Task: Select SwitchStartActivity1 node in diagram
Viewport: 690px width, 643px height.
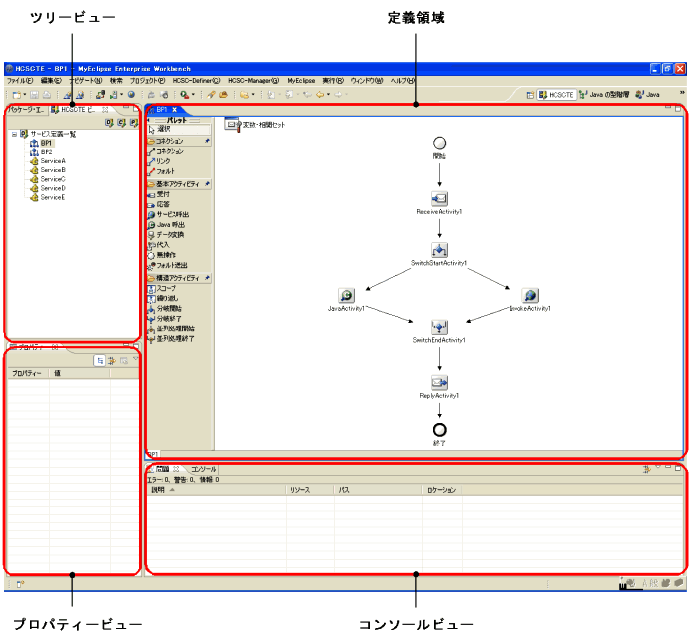Action: pos(439,250)
